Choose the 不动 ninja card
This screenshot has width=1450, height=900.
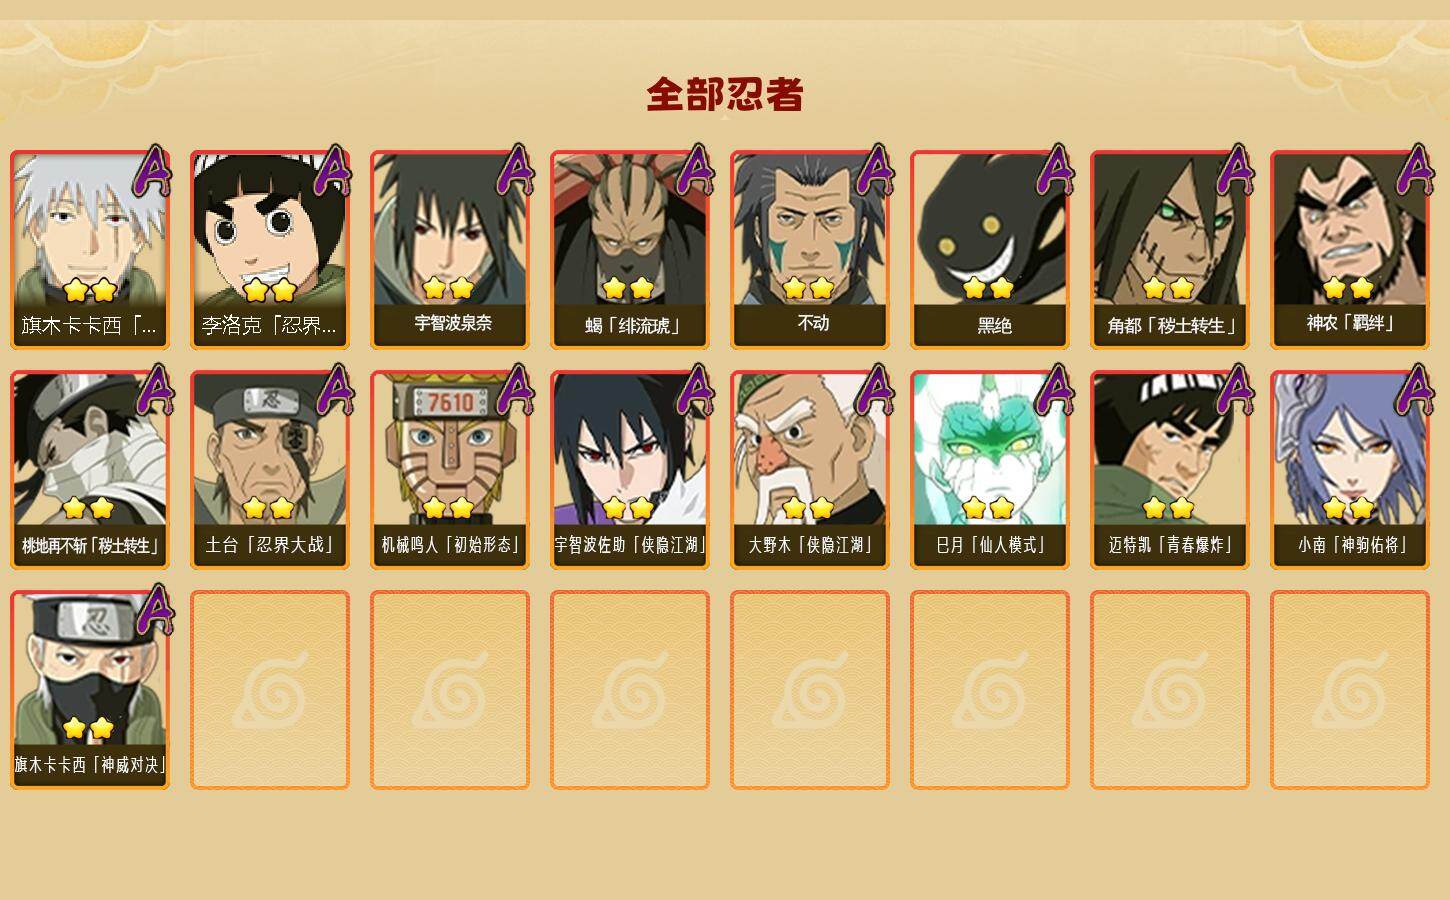(810, 250)
